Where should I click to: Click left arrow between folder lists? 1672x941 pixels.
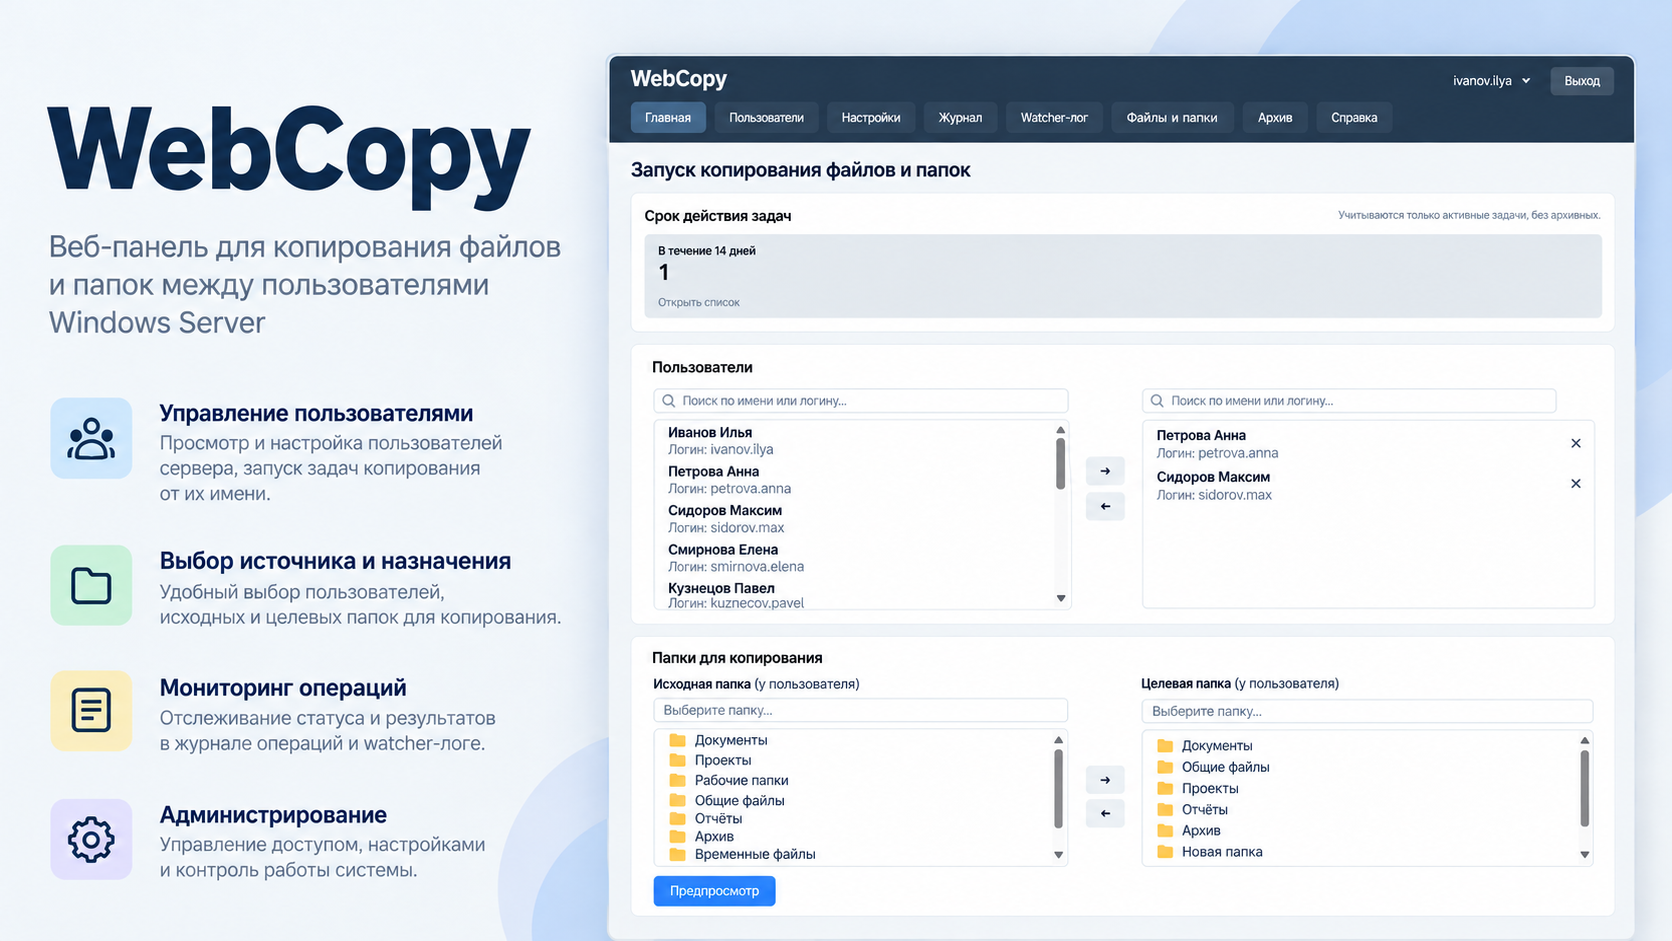1105,814
